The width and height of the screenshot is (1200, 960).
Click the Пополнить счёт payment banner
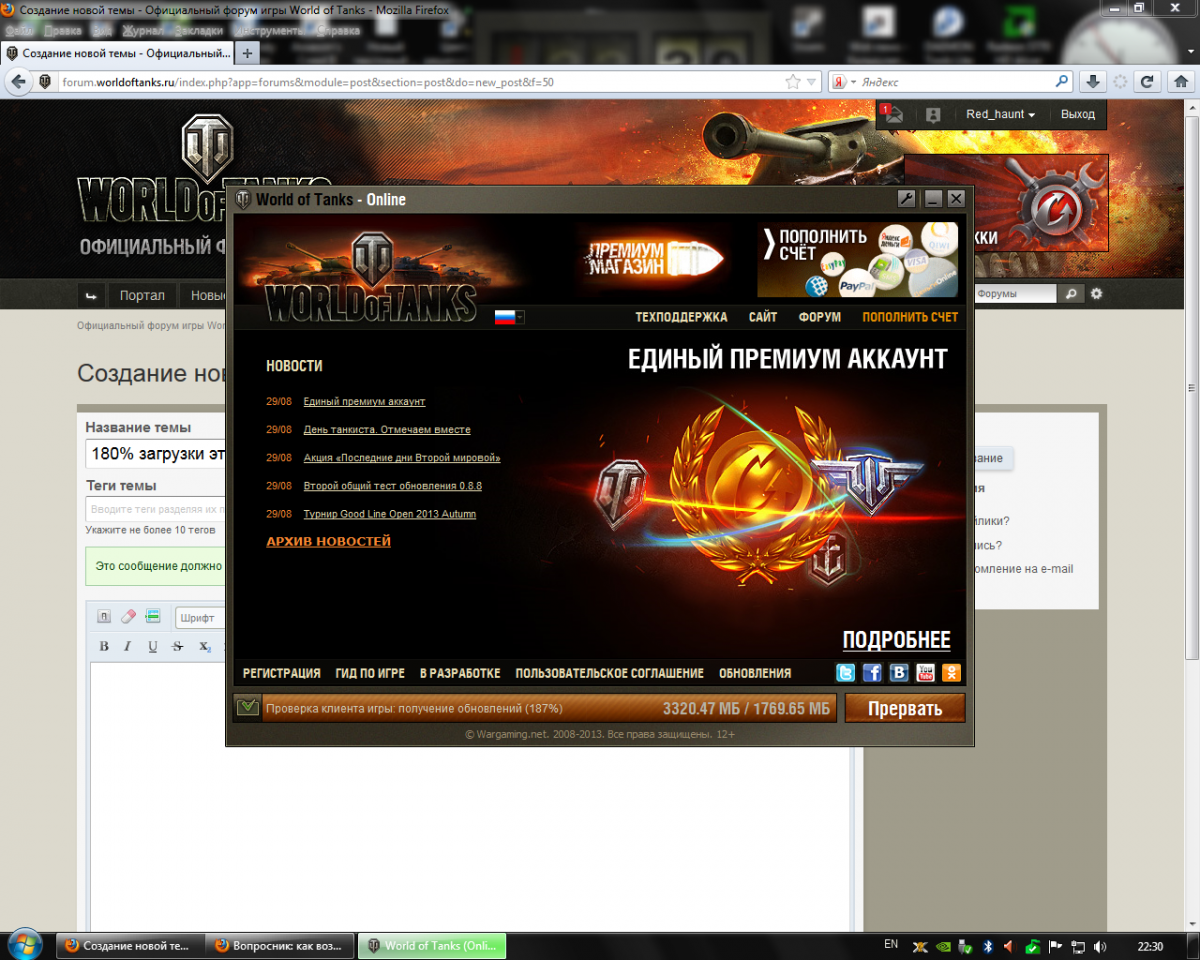tap(859, 260)
